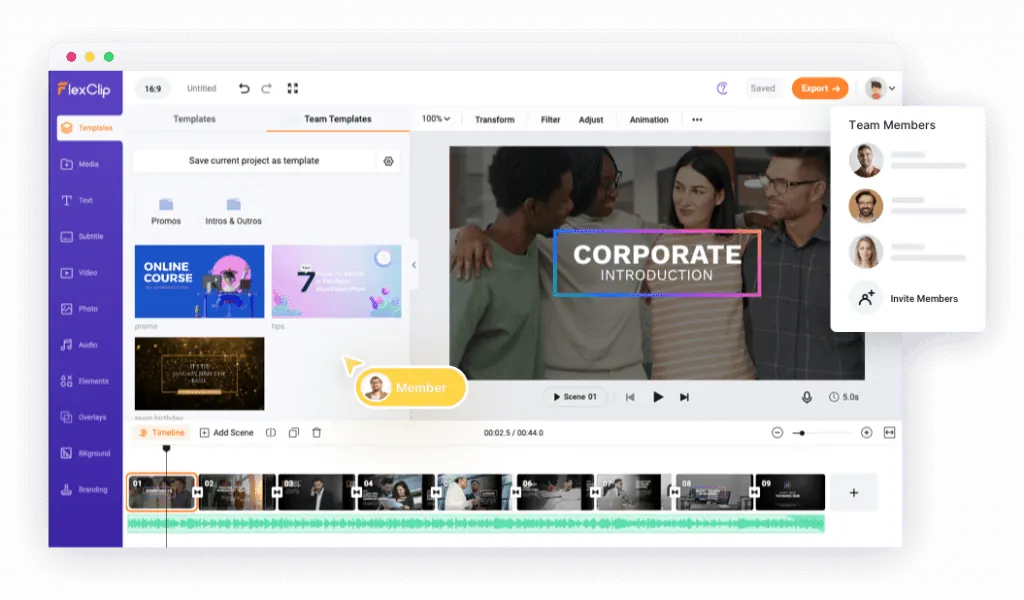Click the duplicate scene icon
This screenshot has height=600, width=1024.
tap(294, 433)
